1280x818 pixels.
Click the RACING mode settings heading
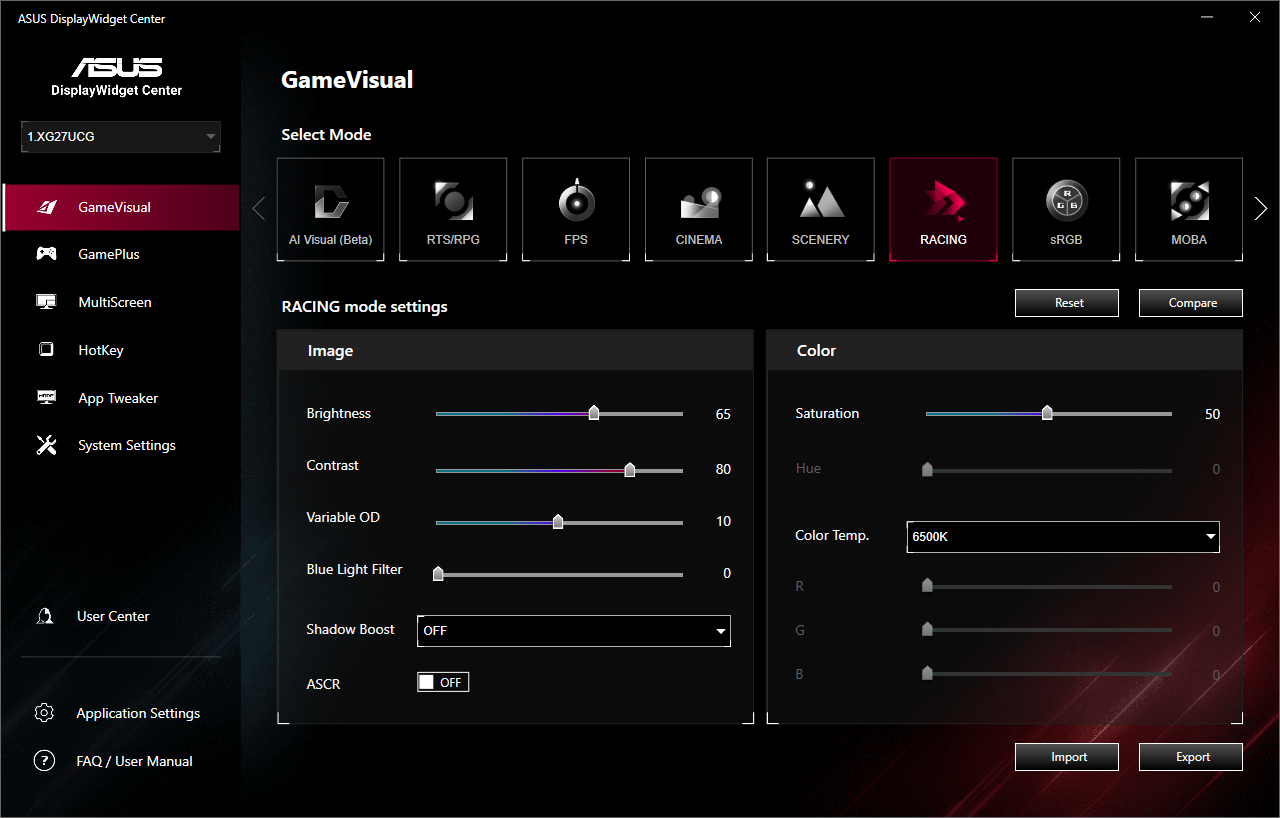point(364,307)
